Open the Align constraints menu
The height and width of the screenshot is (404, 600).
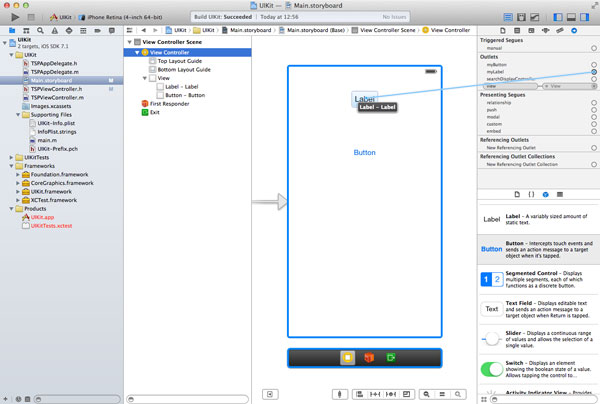point(359,394)
